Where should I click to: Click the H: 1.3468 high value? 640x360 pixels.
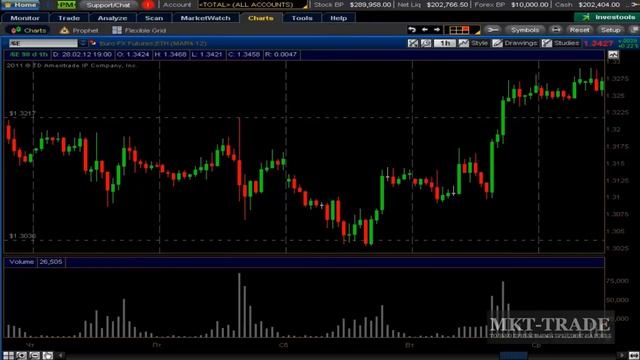coord(170,54)
